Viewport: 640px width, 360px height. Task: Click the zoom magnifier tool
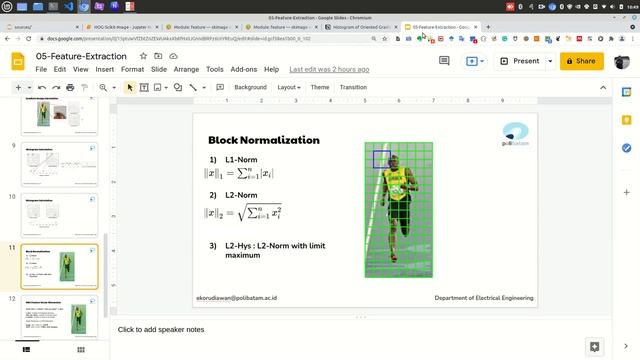click(x=103, y=87)
